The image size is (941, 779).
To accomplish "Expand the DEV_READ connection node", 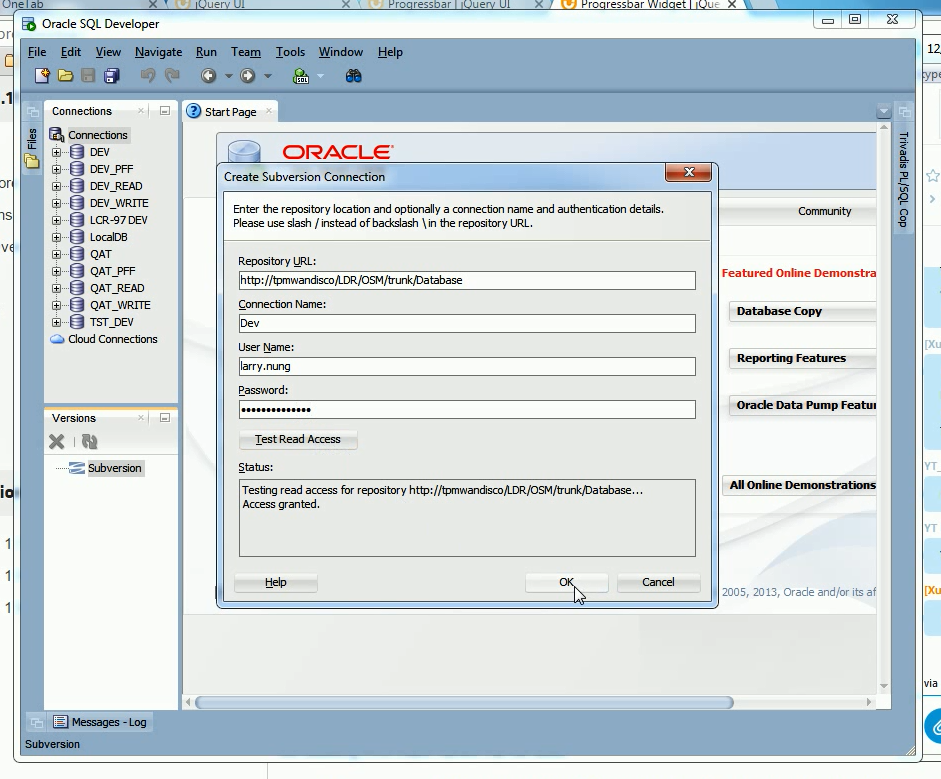I will pos(56,186).
